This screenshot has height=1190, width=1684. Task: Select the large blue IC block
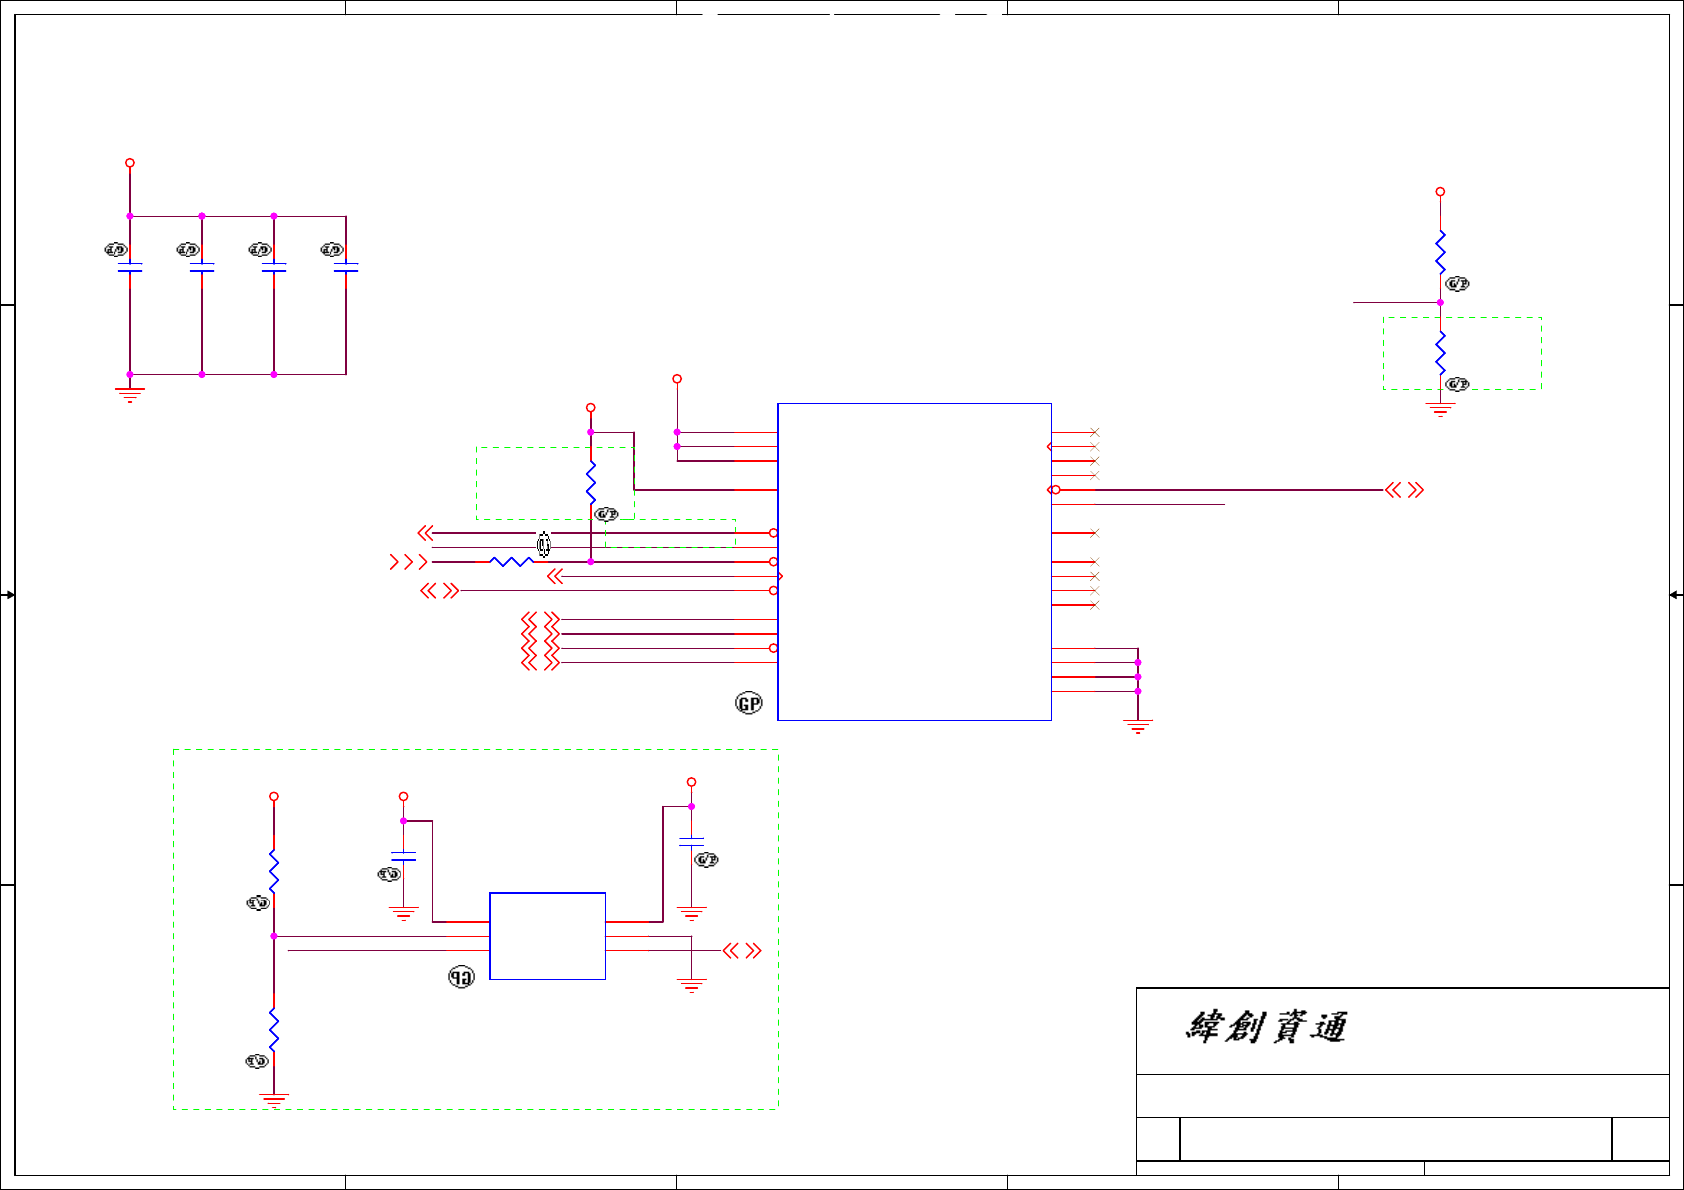[x=914, y=562]
